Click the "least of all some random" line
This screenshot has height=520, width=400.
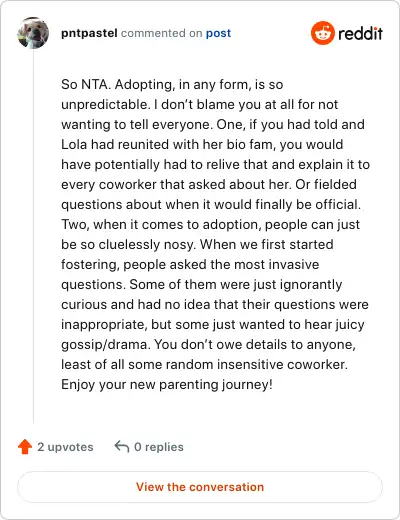204,364
